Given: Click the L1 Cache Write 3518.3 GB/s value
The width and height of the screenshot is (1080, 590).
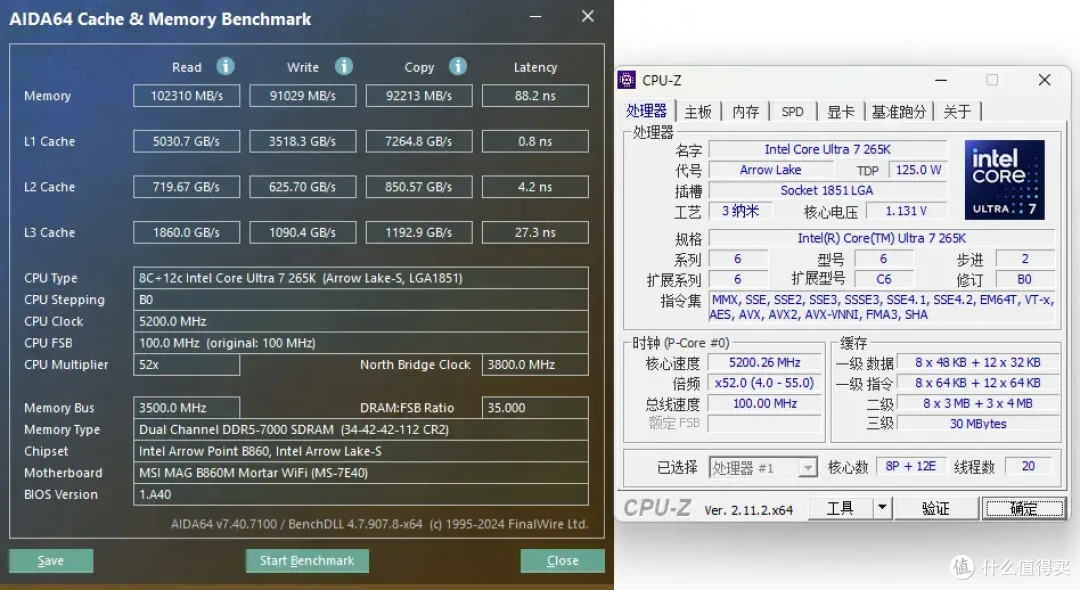Looking at the screenshot, I should point(302,141).
